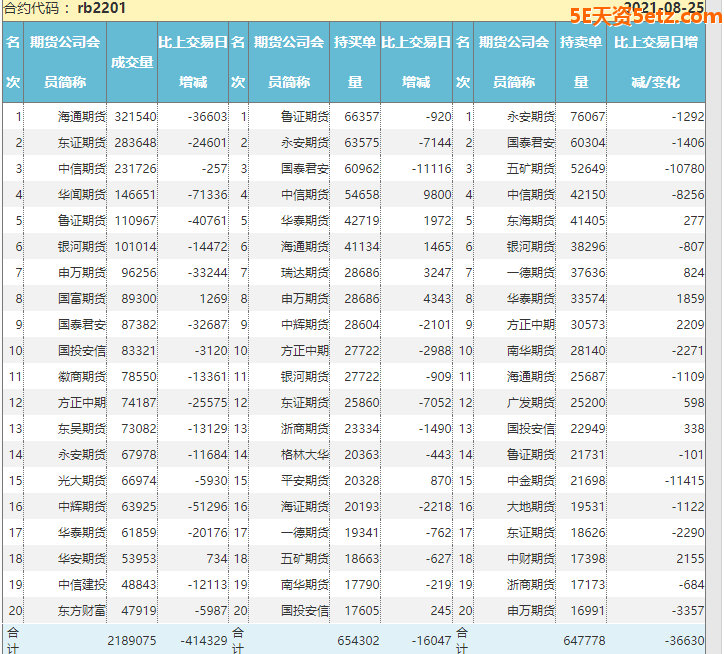Select total volume 2189075

[132, 641]
